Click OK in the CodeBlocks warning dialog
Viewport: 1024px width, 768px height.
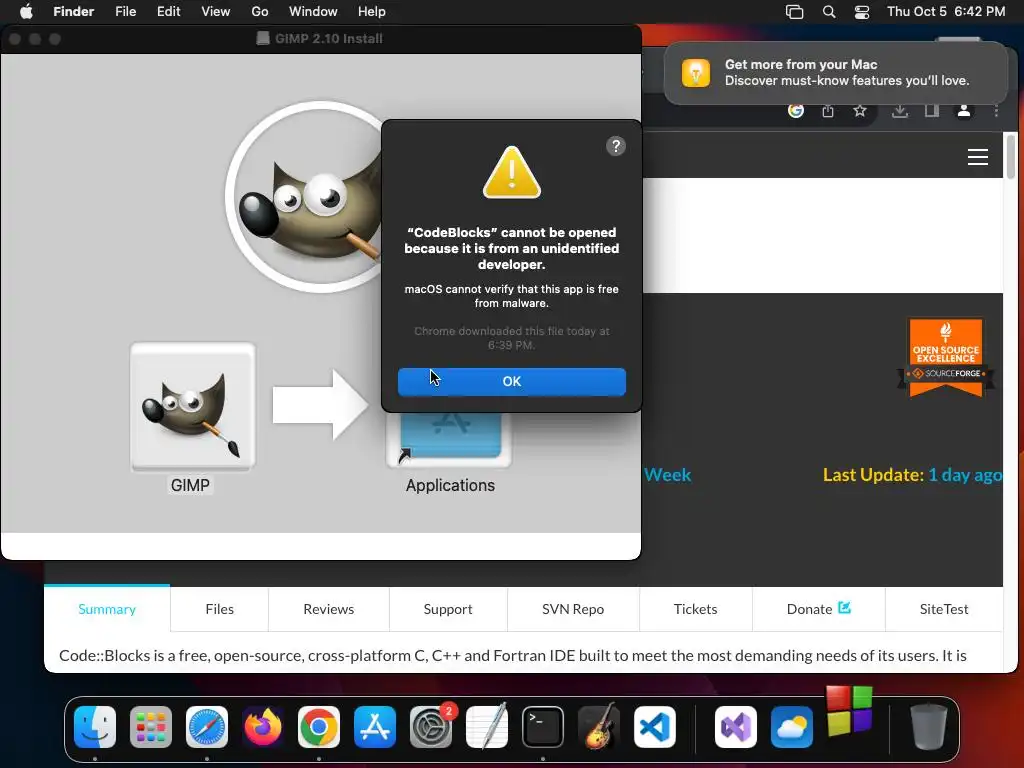pyautogui.click(x=511, y=381)
